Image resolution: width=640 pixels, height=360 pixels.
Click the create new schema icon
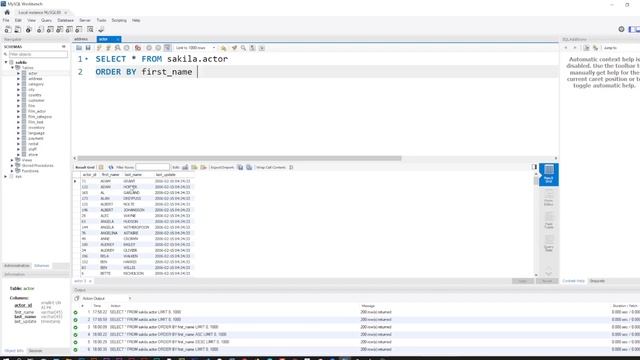tap(40, 29)
